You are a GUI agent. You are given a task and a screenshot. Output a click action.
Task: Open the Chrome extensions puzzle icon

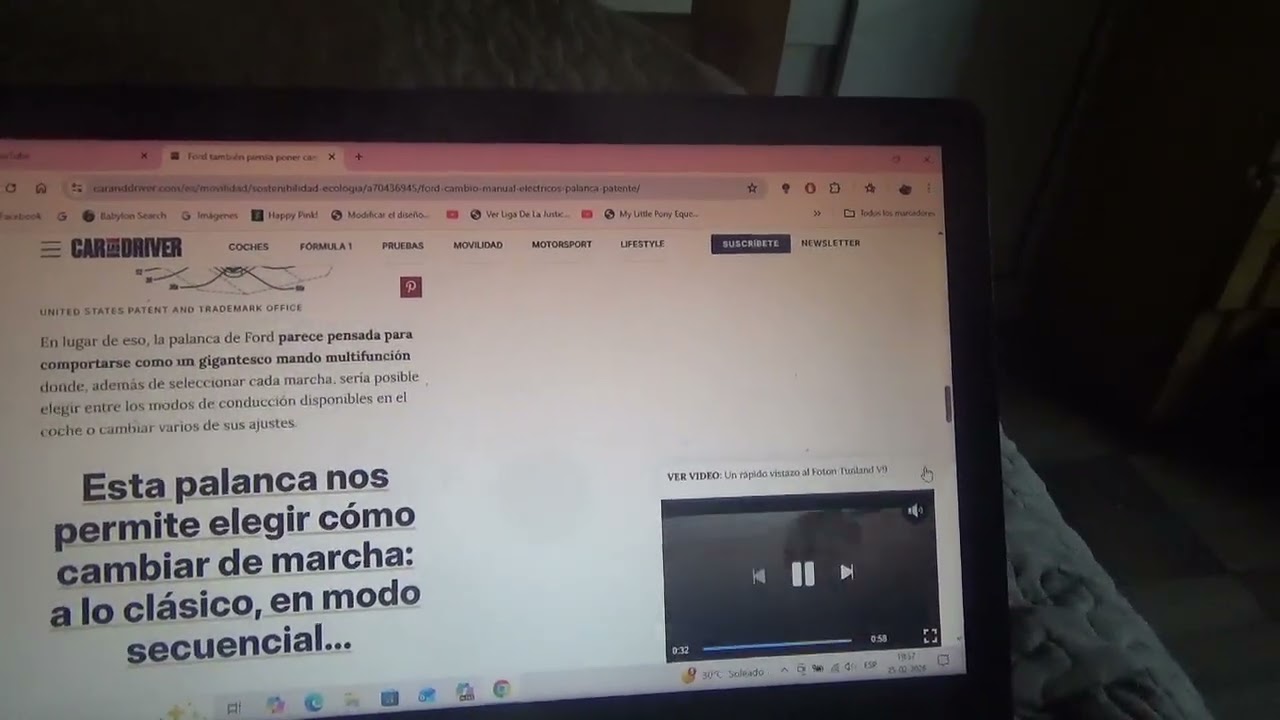tap(835, 188)
